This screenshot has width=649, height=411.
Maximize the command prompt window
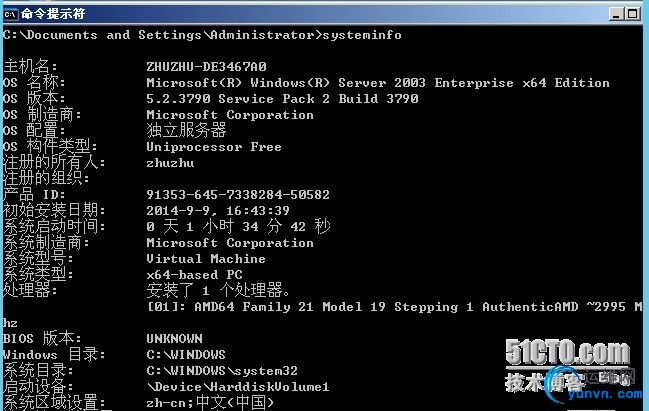(632, 14)
